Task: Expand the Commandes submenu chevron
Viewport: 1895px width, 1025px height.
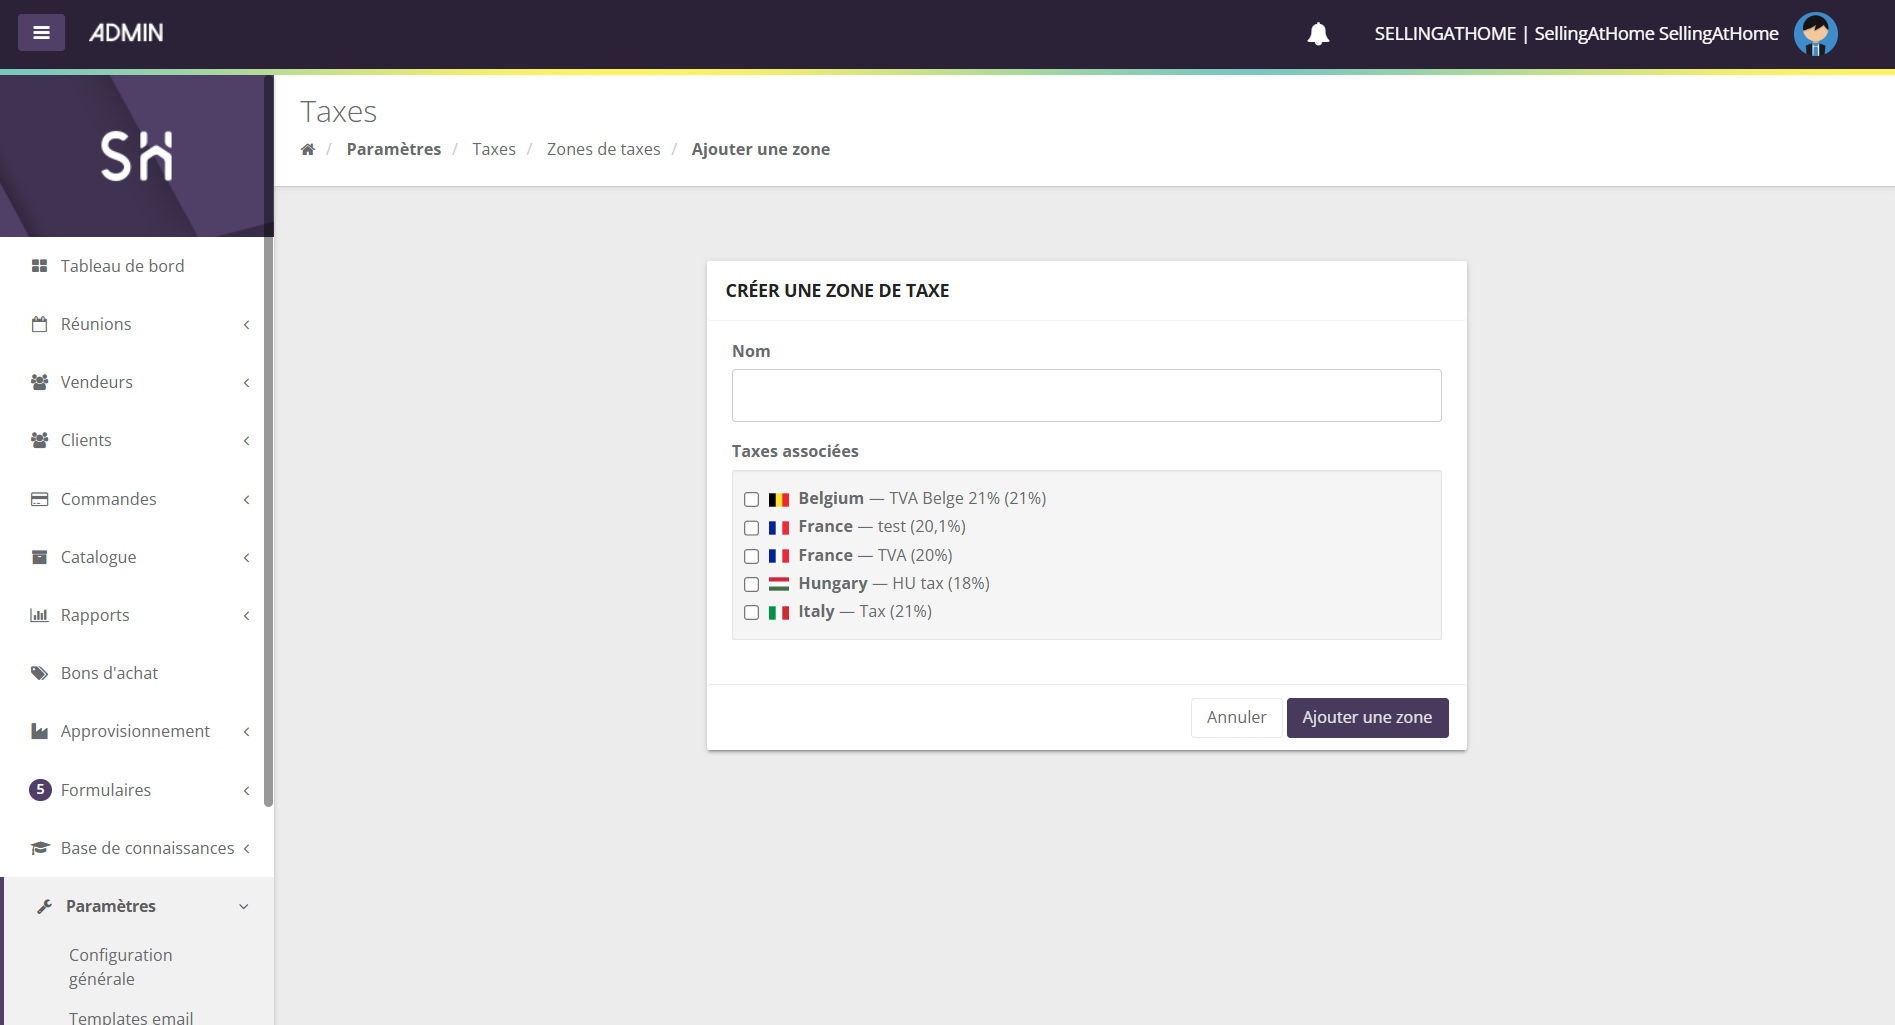Action: pyautogui.click(x=246, y=499)
